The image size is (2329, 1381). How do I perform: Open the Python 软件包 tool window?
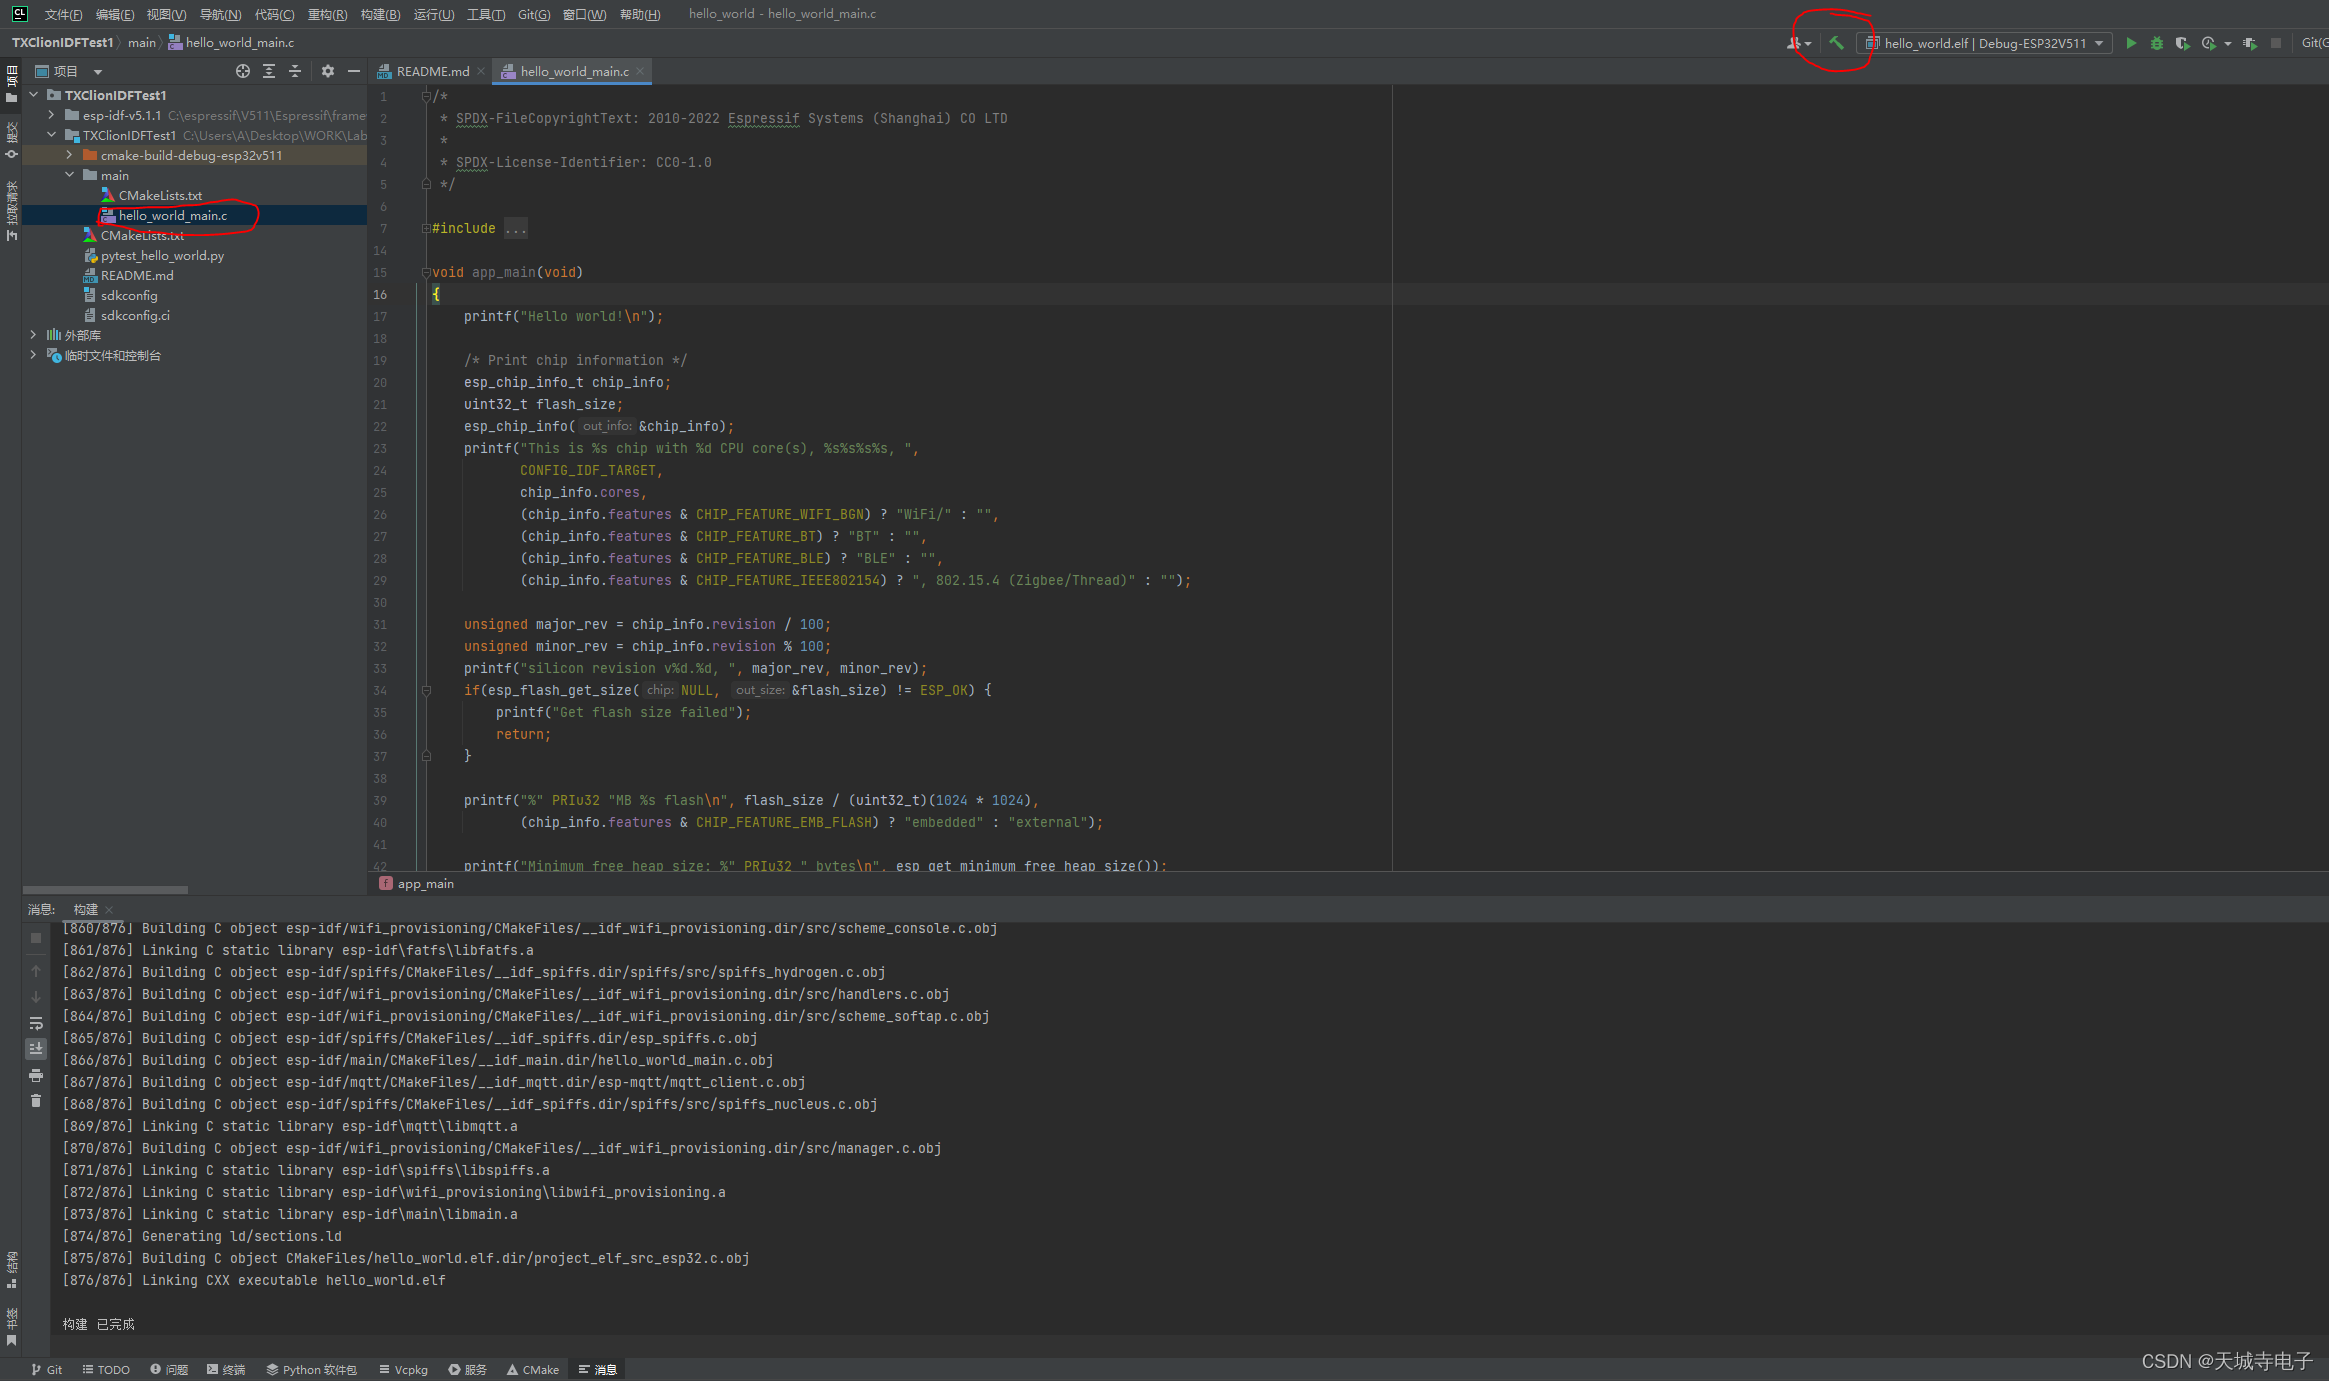[311, 1369]
